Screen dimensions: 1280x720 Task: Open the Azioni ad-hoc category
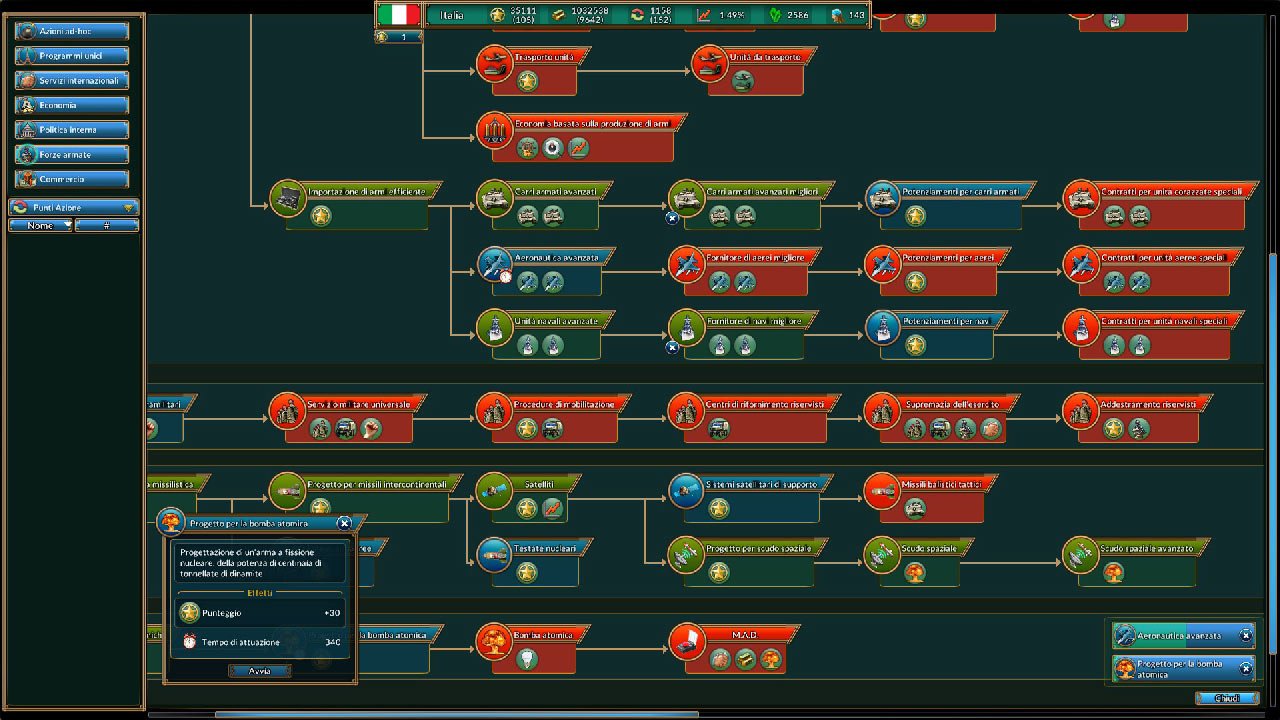click(x=71, y=31)
